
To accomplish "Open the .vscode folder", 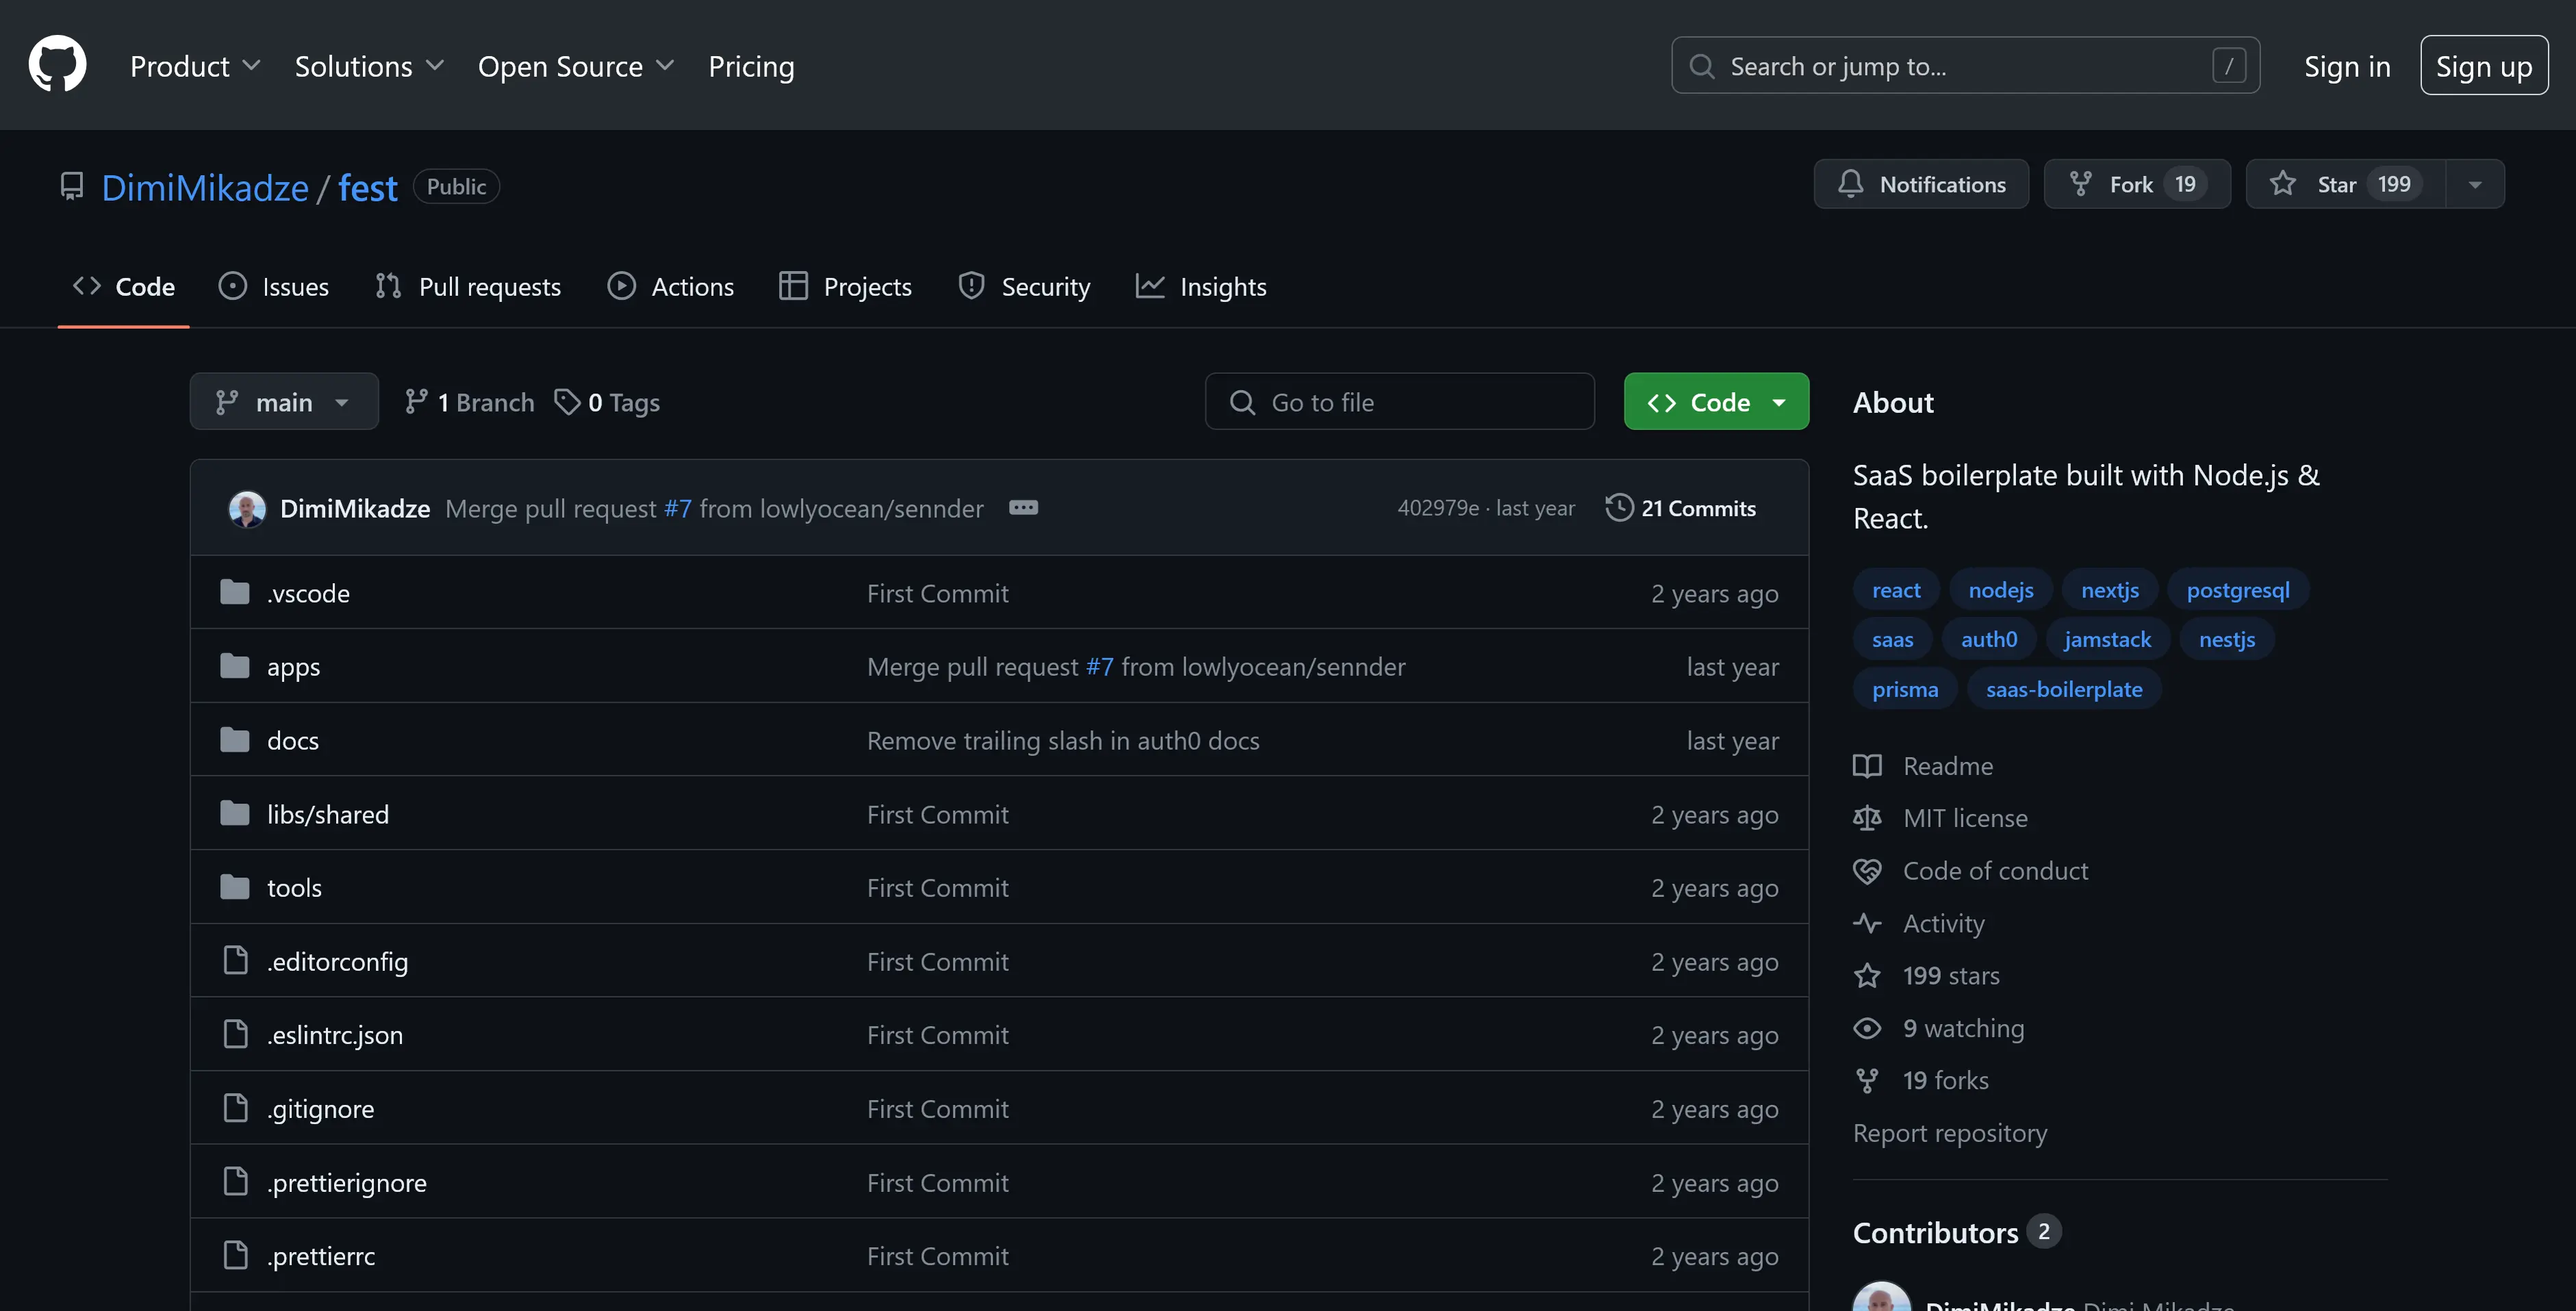I will (x=308, y=593).
